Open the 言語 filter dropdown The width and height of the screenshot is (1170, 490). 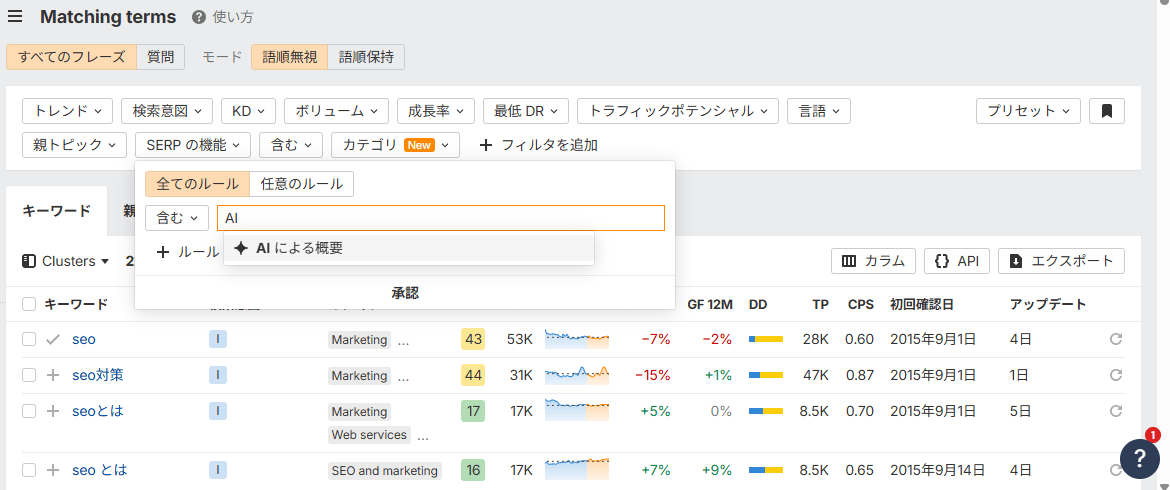click(x=819, y=111)
